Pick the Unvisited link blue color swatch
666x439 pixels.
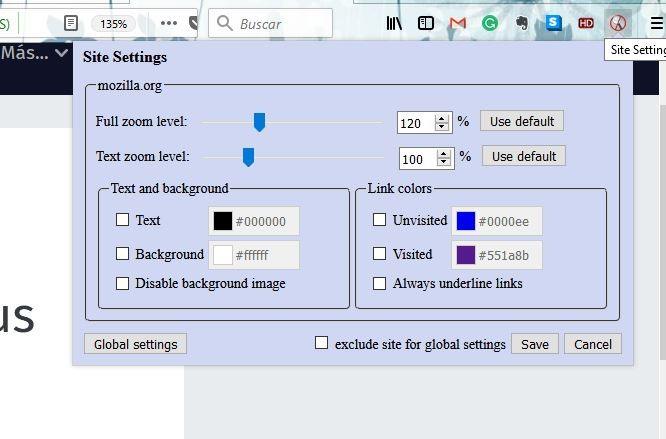pyautogui.click(x=465, y=221)
